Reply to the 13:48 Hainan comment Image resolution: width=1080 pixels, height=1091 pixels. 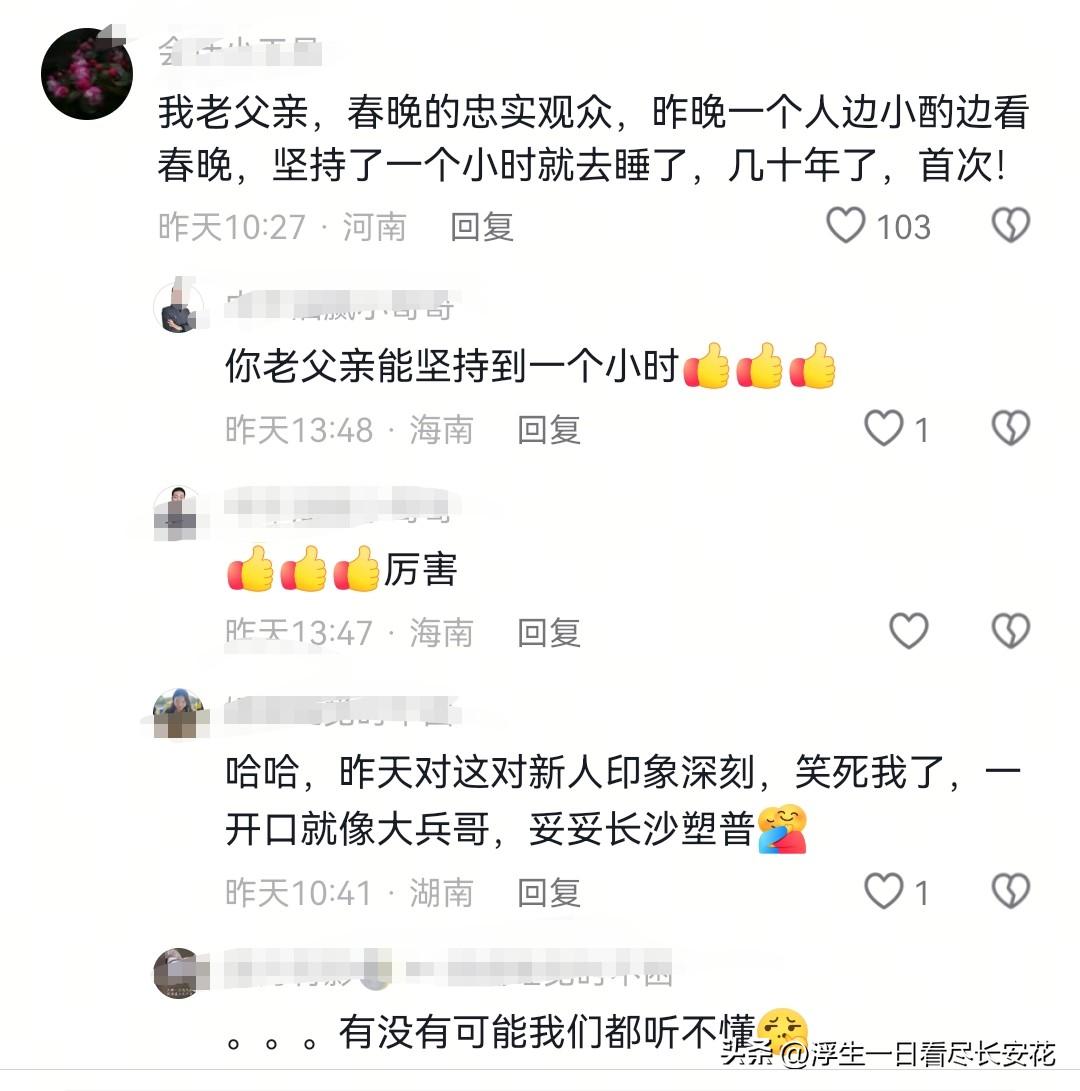point(548,429)
